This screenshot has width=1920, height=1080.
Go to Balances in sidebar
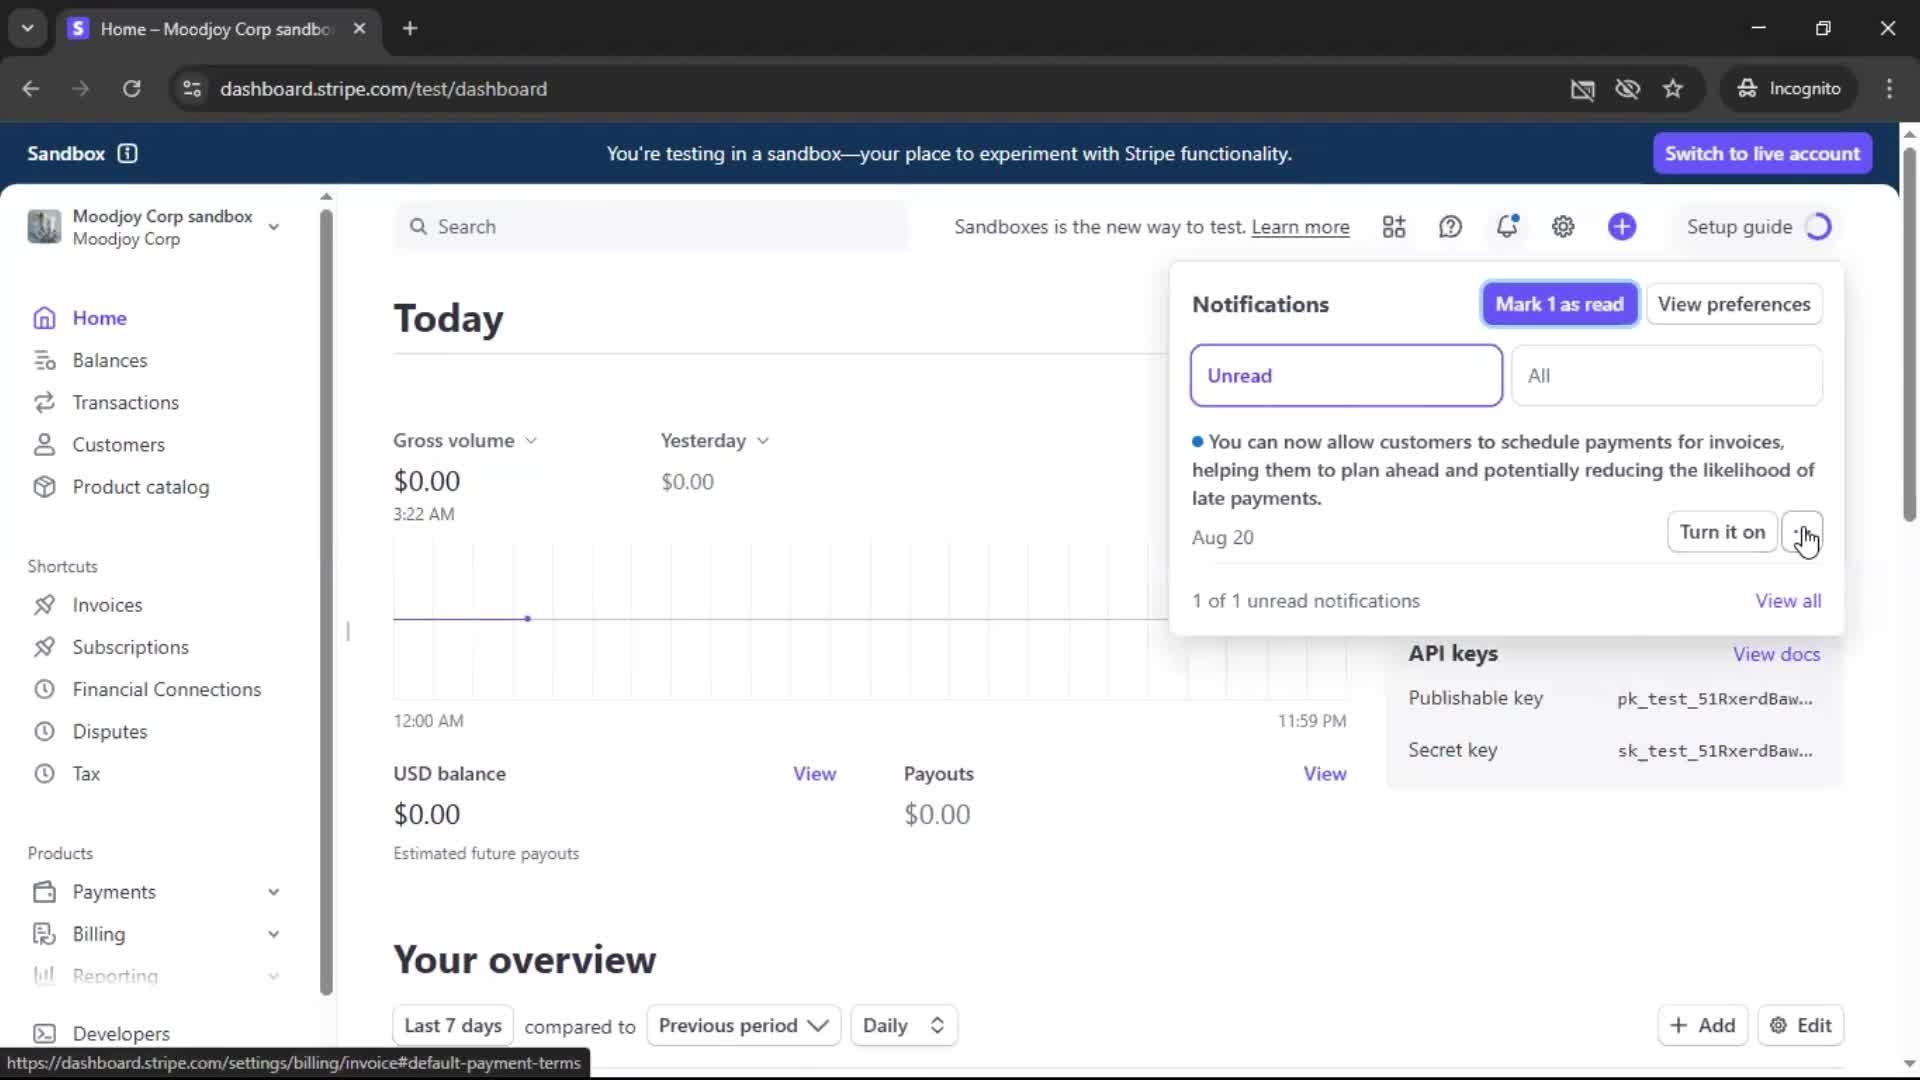109,360
